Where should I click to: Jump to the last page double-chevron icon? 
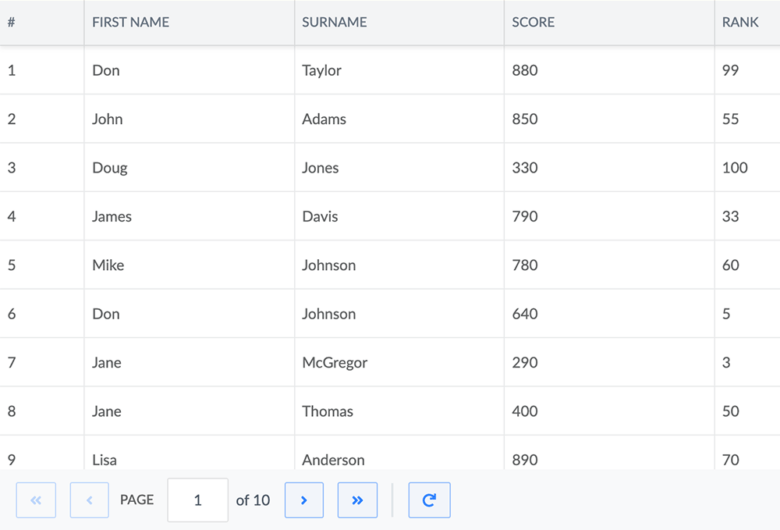point(357,500)
